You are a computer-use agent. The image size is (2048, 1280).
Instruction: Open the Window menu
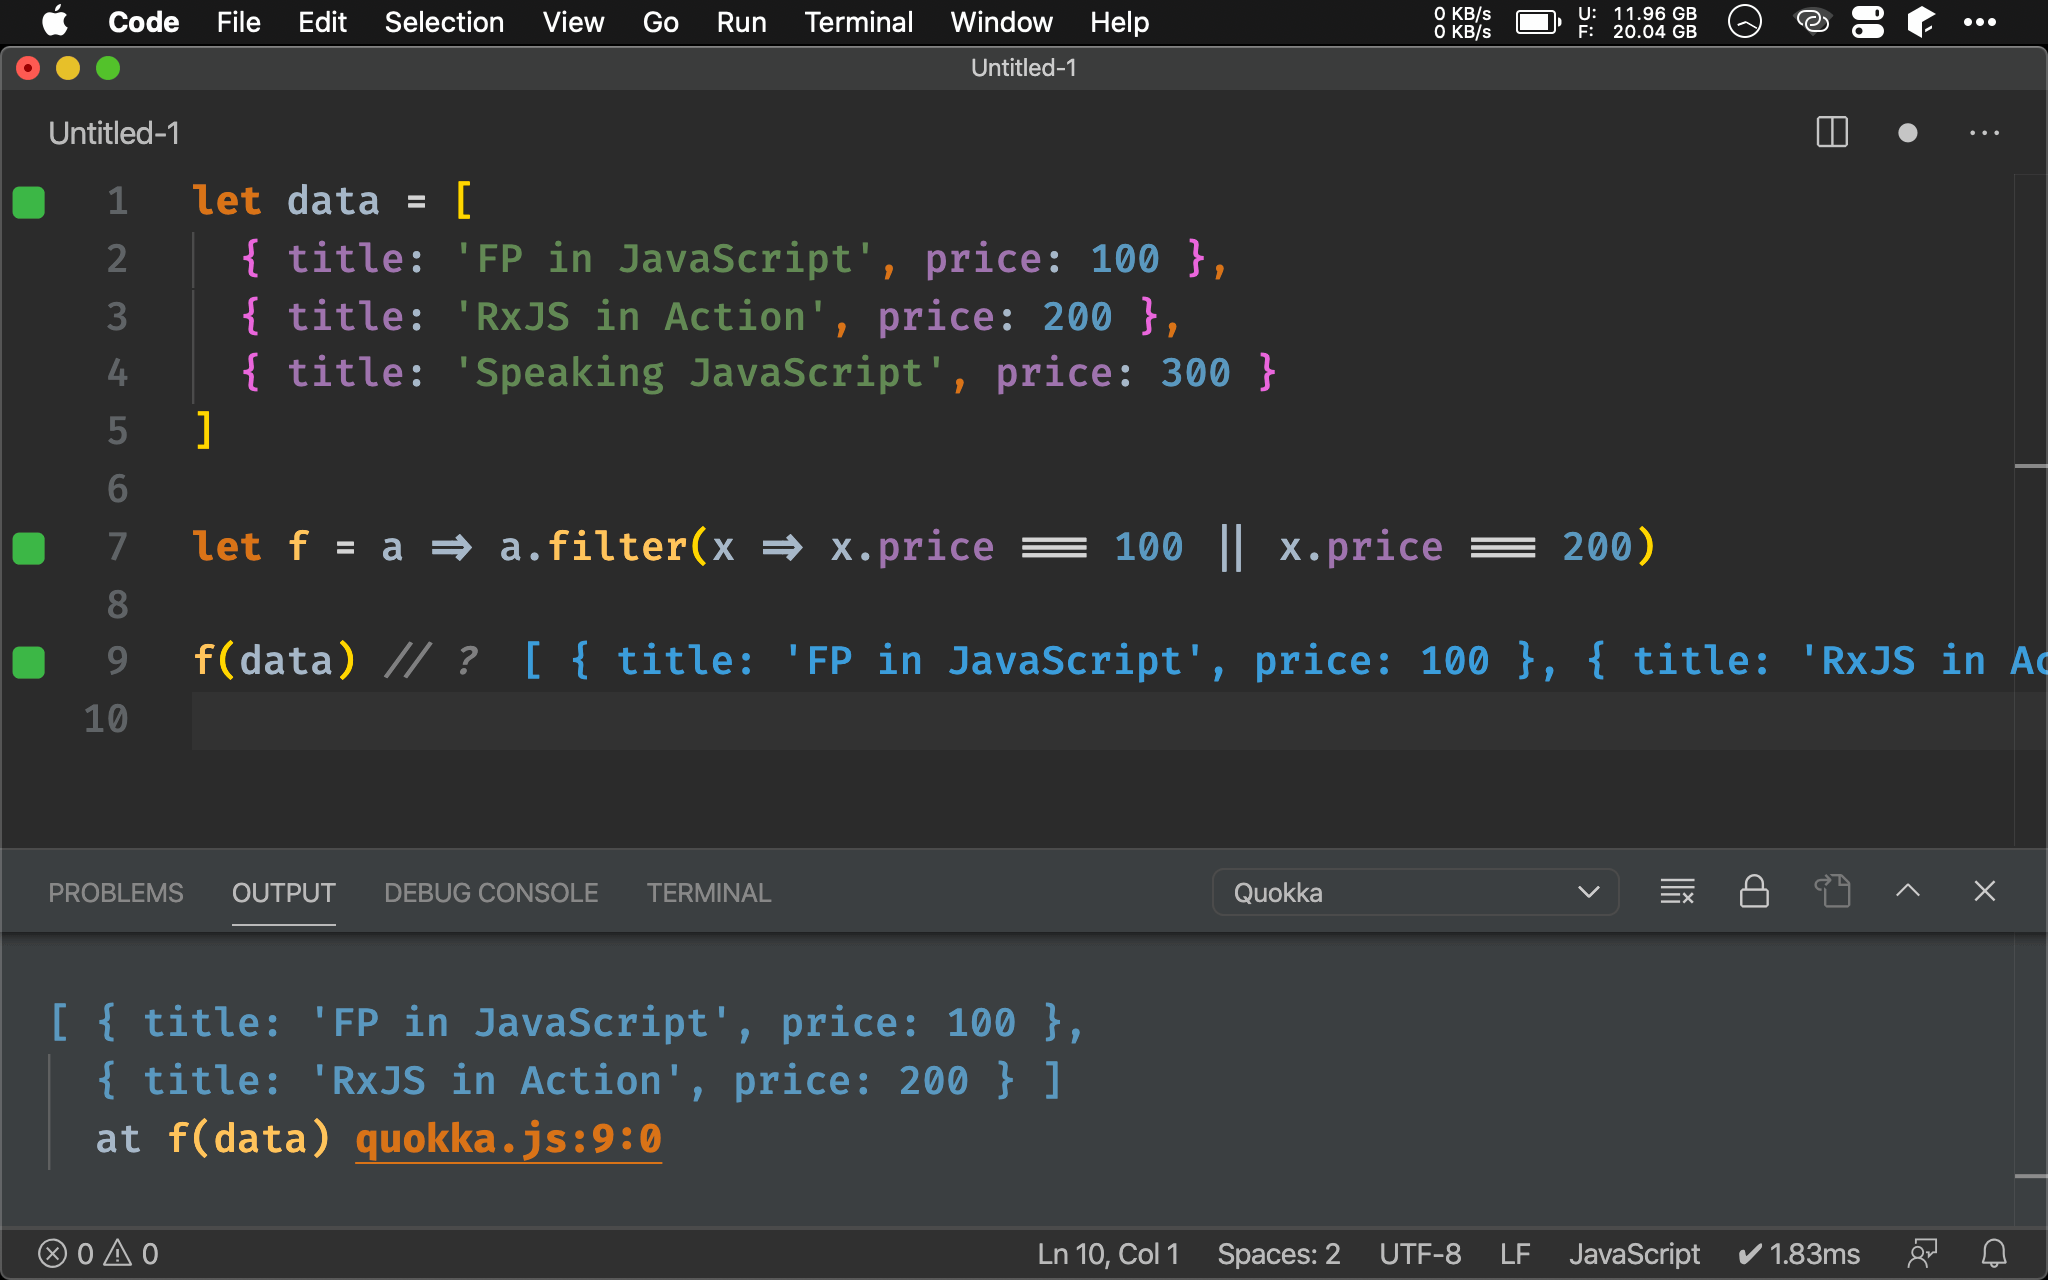pyautogui.click(x=1001, y=22)
